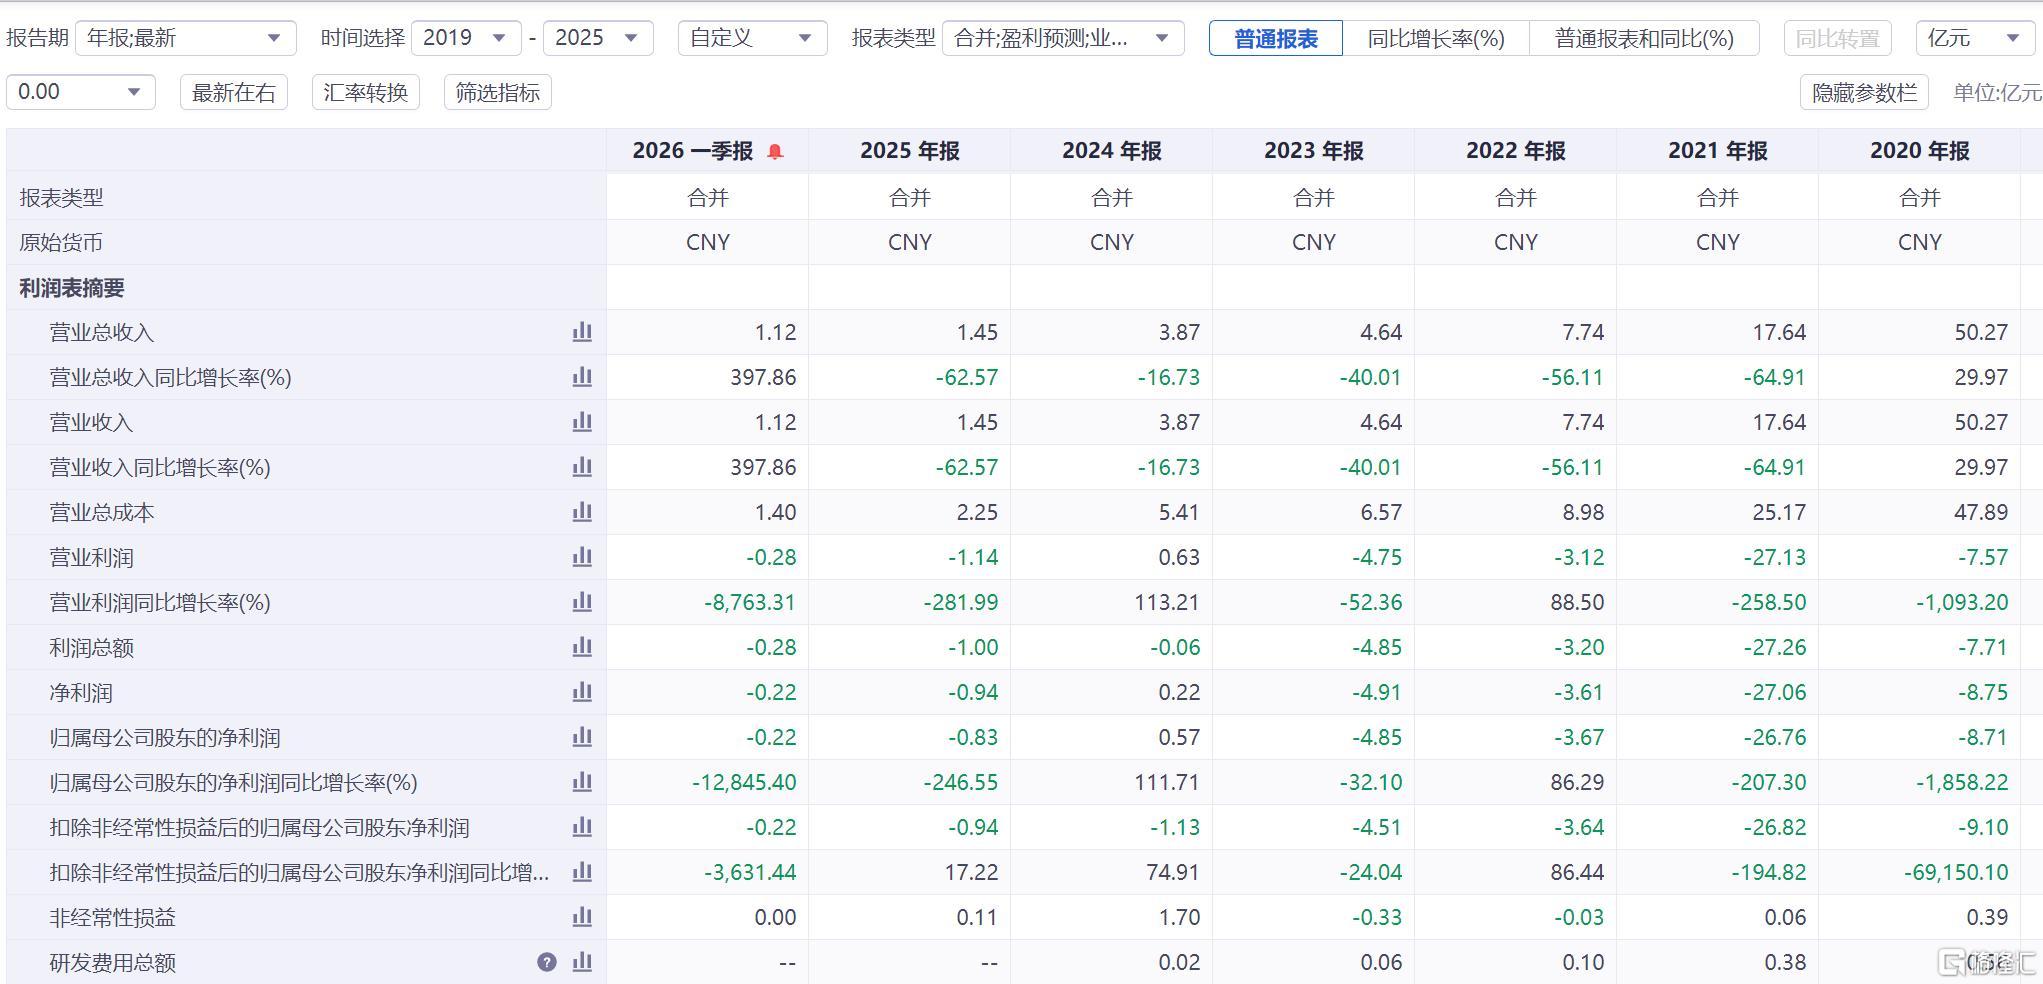2043x984 pixels.
Task: Click the value -4.91 in 净利润 row
Action: tap(1376, 692)
